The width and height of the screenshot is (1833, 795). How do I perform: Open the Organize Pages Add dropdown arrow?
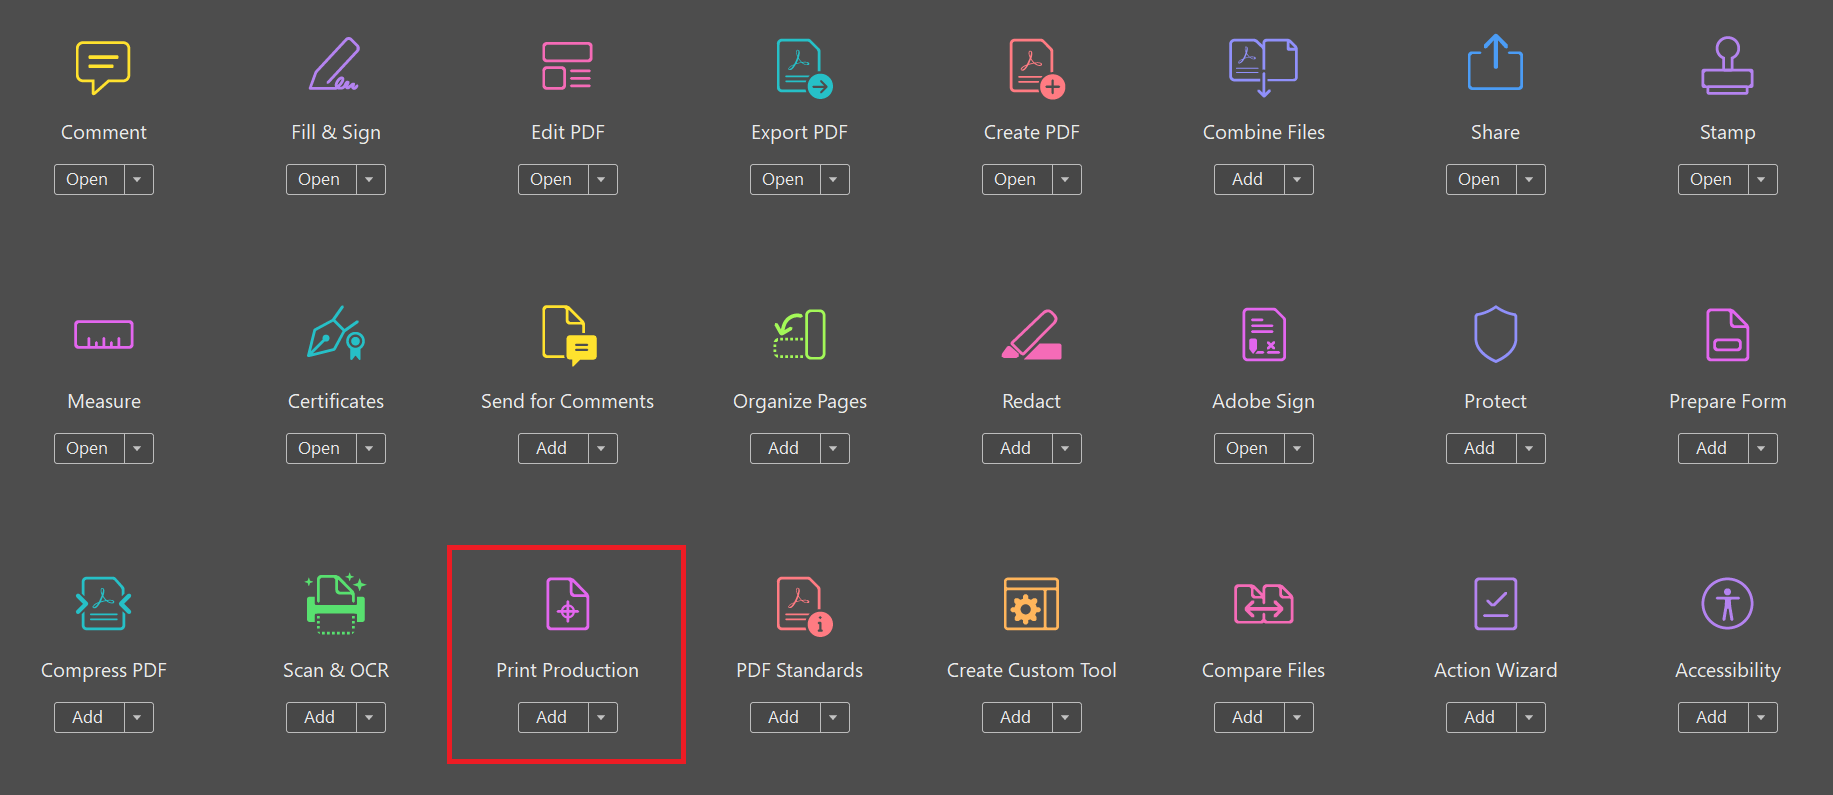point(834,449)
